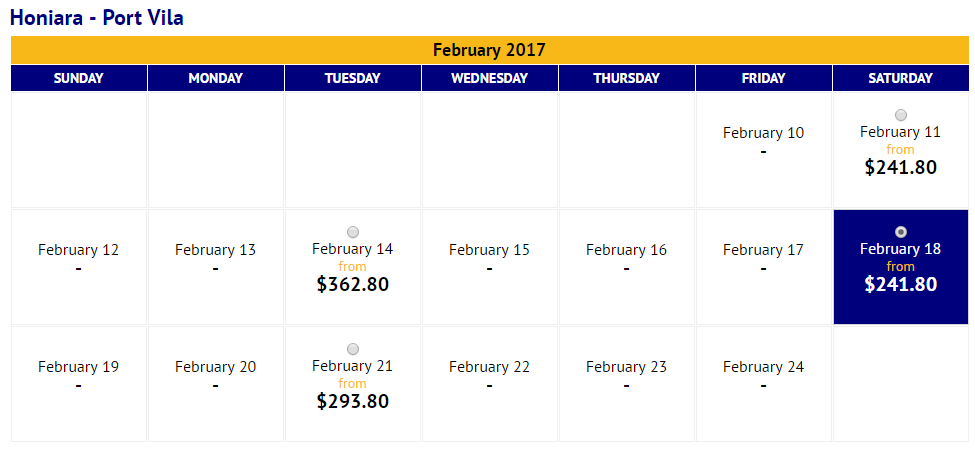
Task: Click the February 13 date cell
Action: click(216, 267)
